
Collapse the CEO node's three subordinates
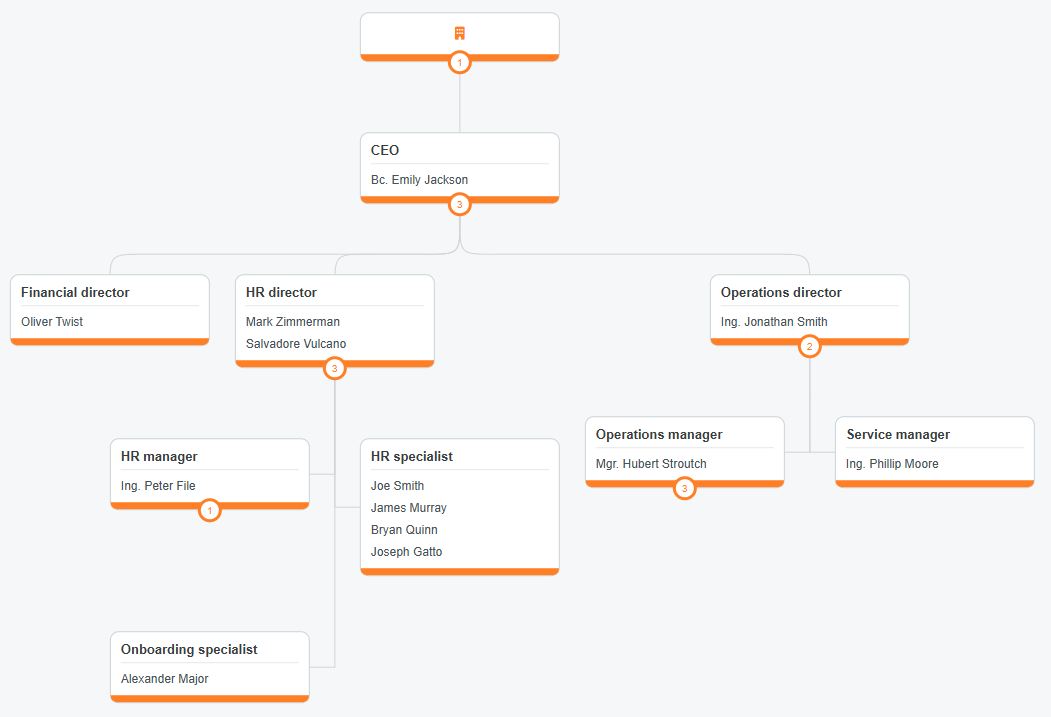coord(460,204)
